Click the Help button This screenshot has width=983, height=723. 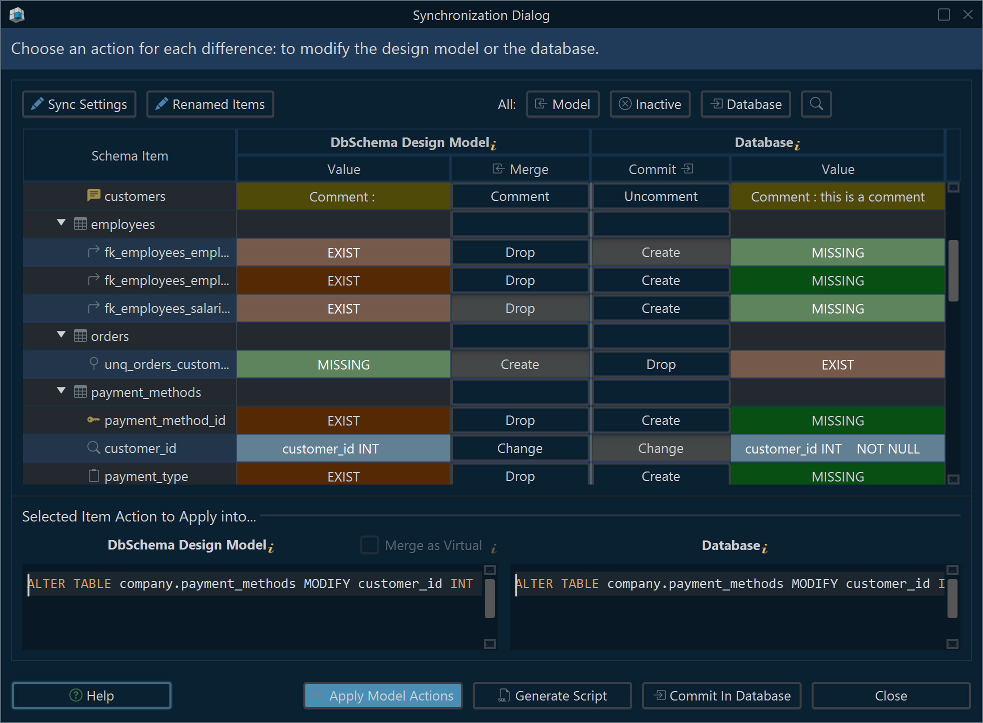(x=92, y=695)
